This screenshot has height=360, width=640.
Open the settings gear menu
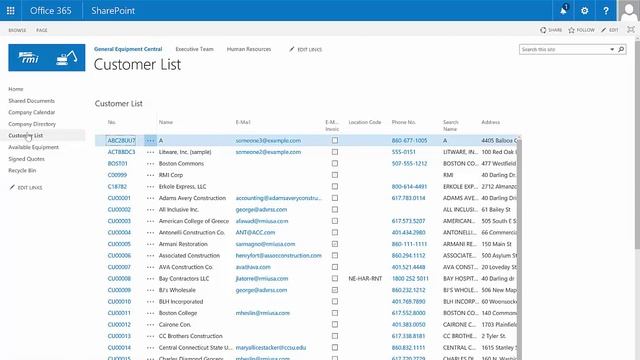point(584,11)
